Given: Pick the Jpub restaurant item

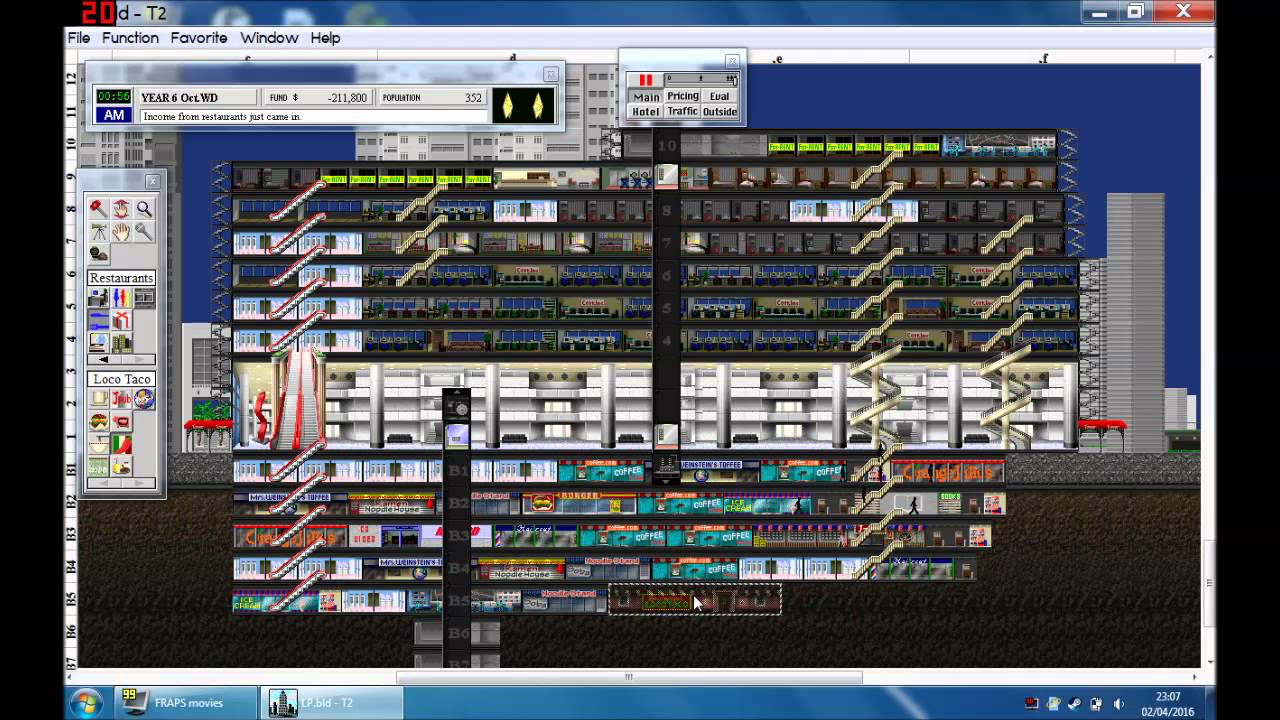Looking at the screenshot, I should 121,398.
